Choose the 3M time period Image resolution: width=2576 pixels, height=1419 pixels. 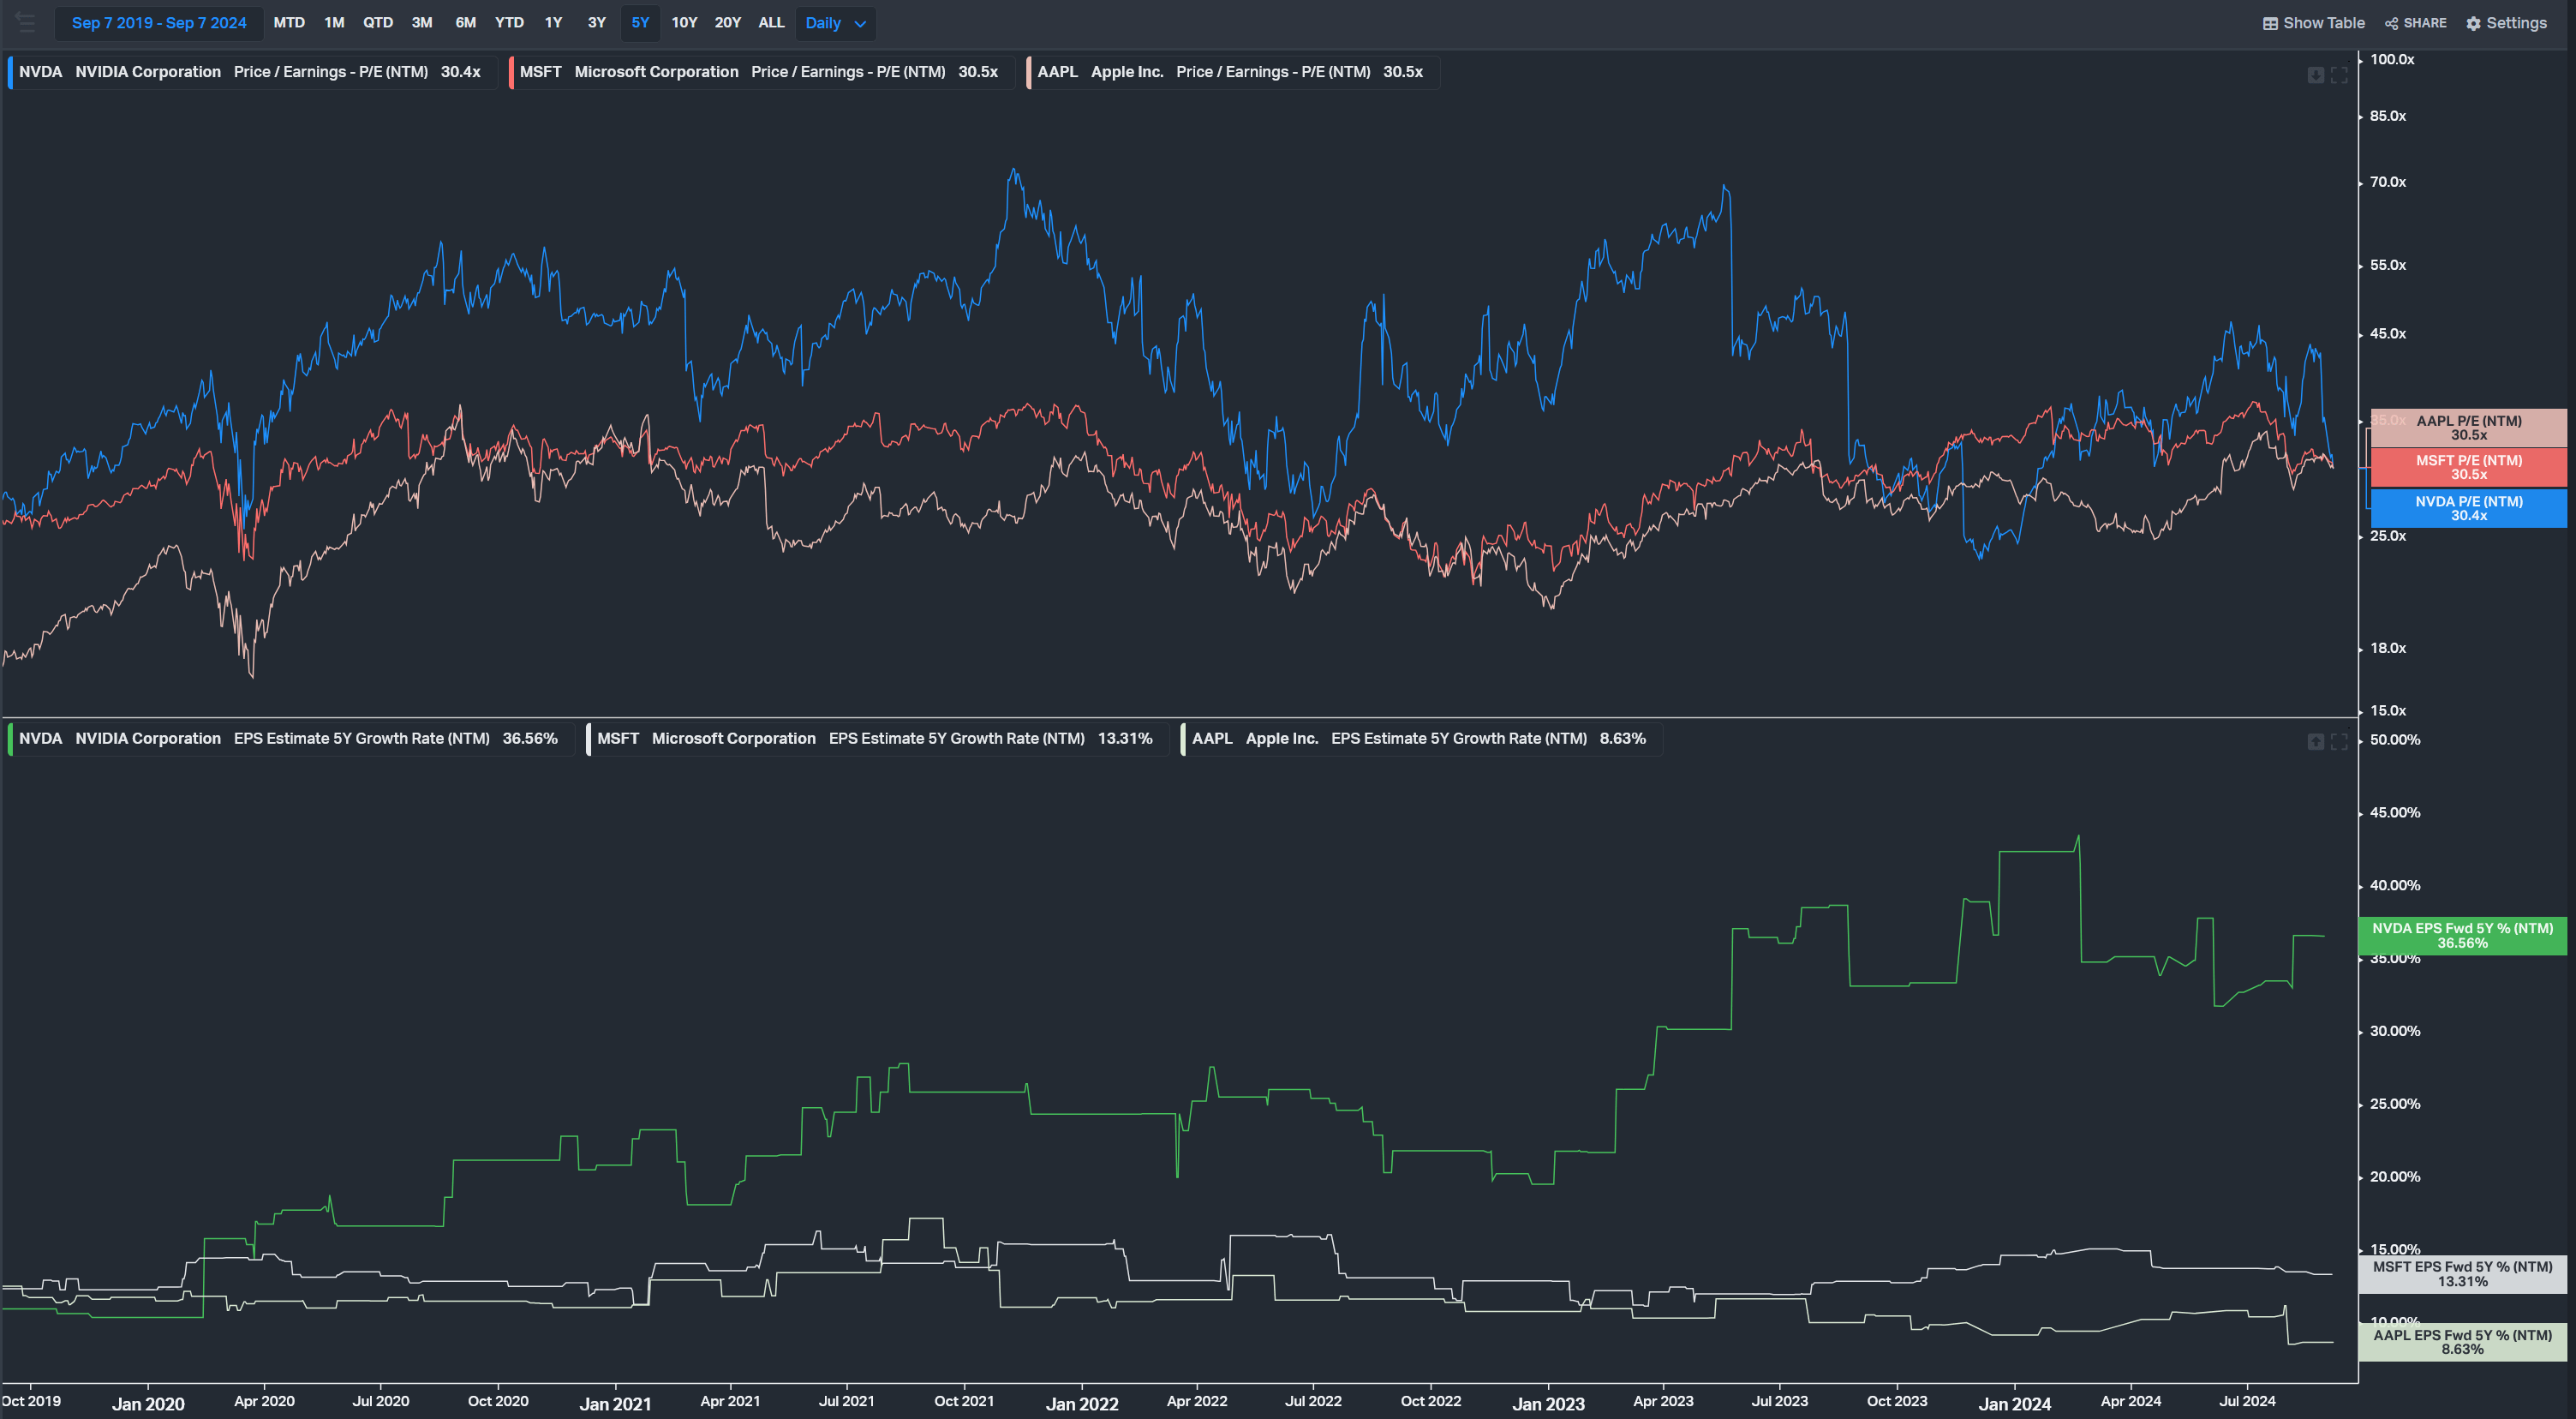click(x=422, y=23)
